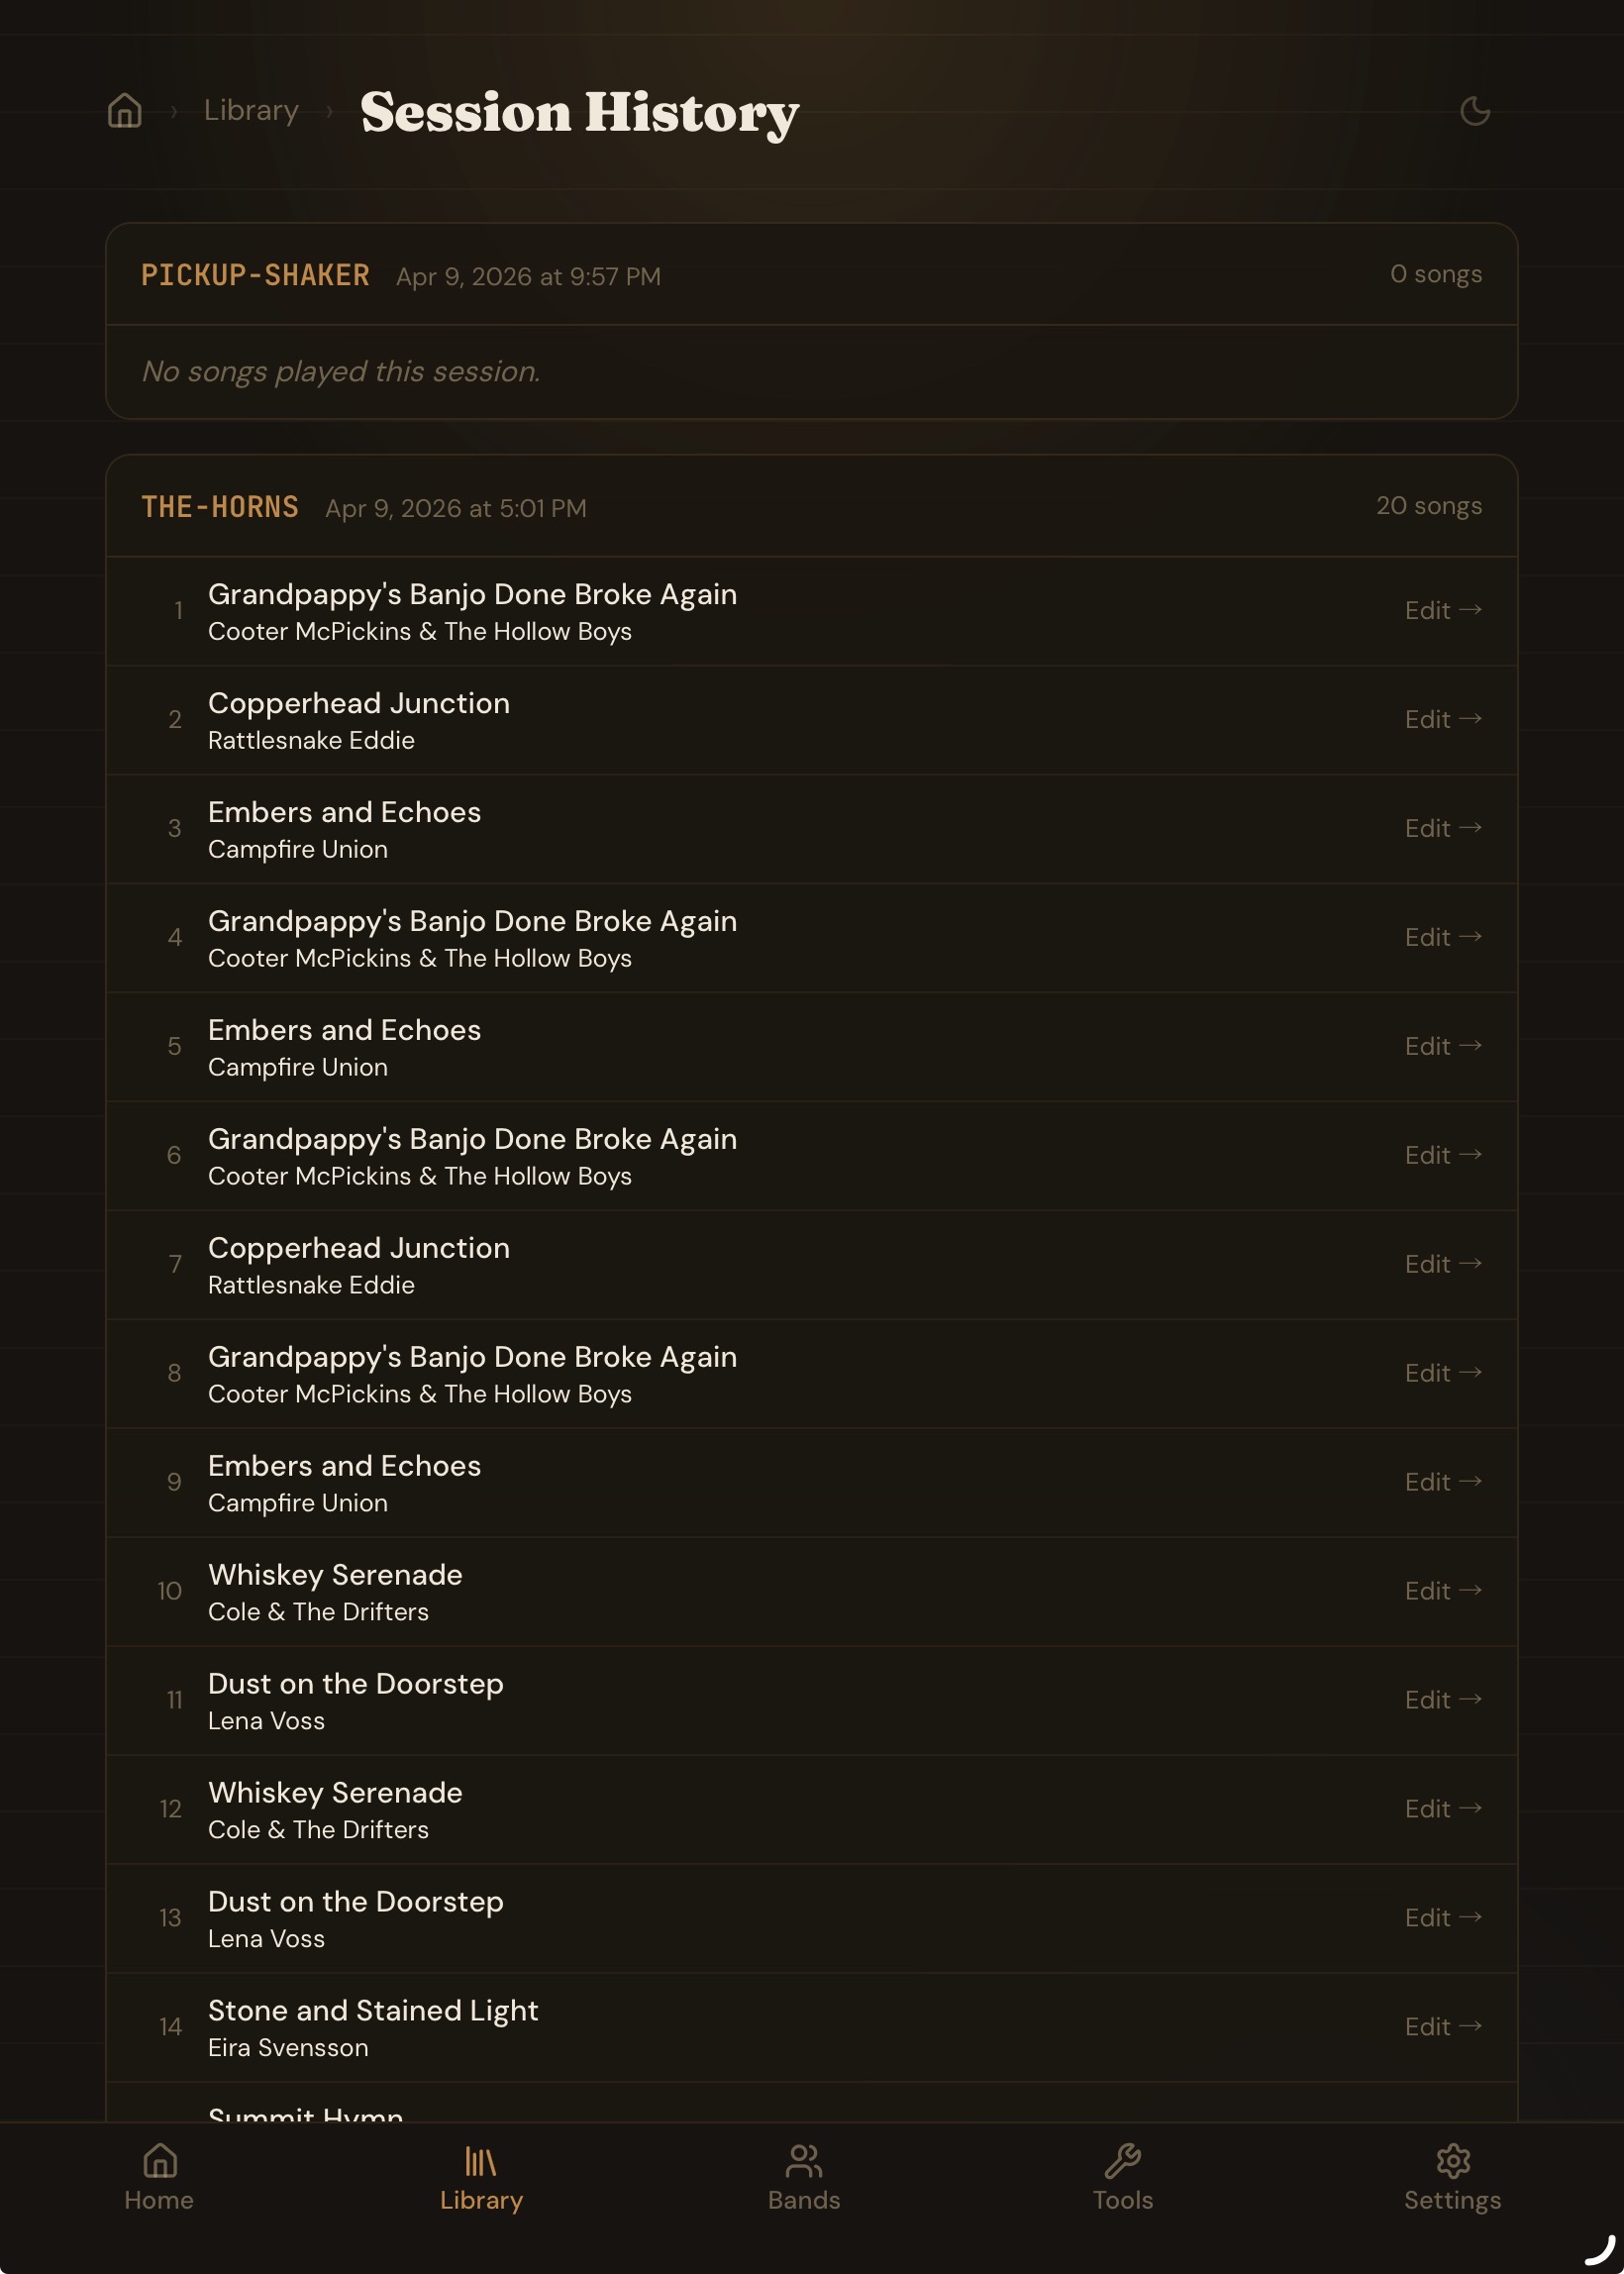Edit Copperhead Junction by Rattlesnake Eddie
Screen dimensions: 1624x2274
[1443, 719]
